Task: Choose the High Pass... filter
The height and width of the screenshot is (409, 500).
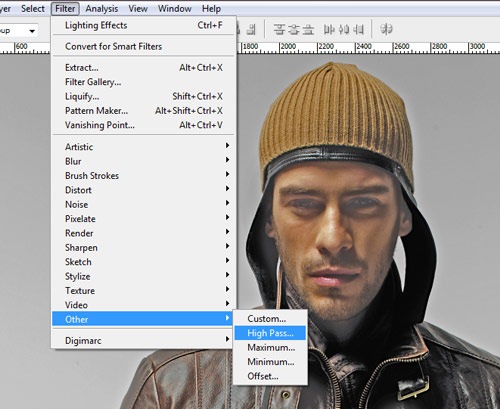Action: [x=270, y=333]
